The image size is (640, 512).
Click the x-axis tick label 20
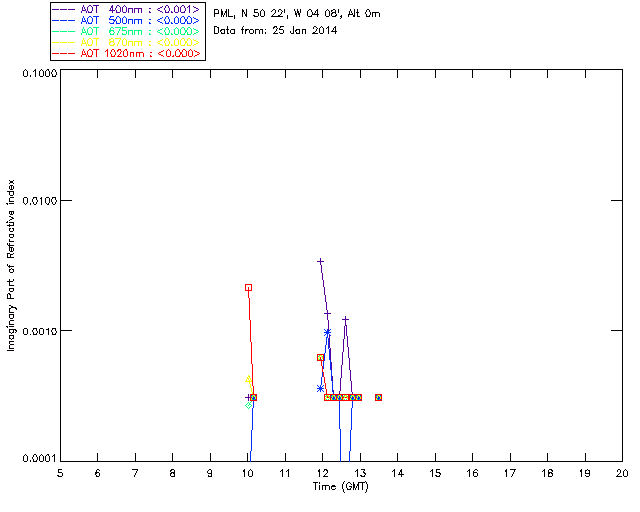(622, 473)
